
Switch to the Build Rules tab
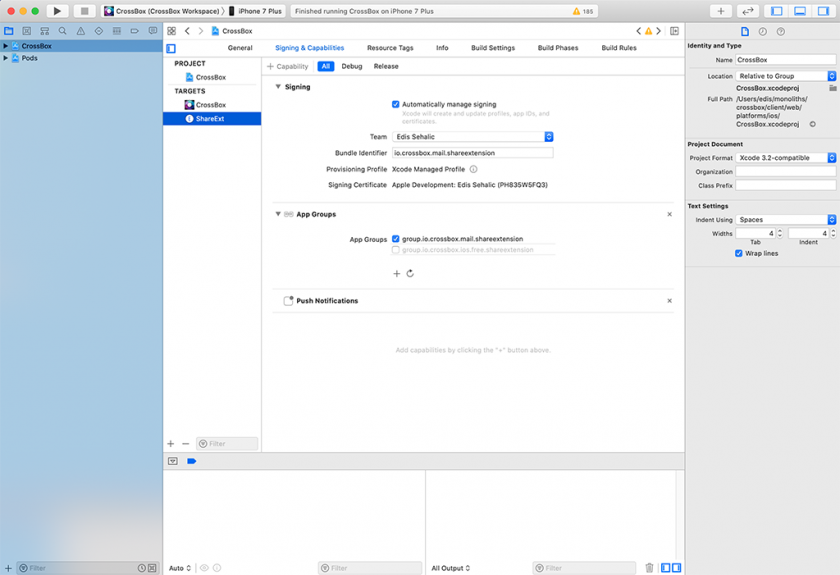click(619, 48)
